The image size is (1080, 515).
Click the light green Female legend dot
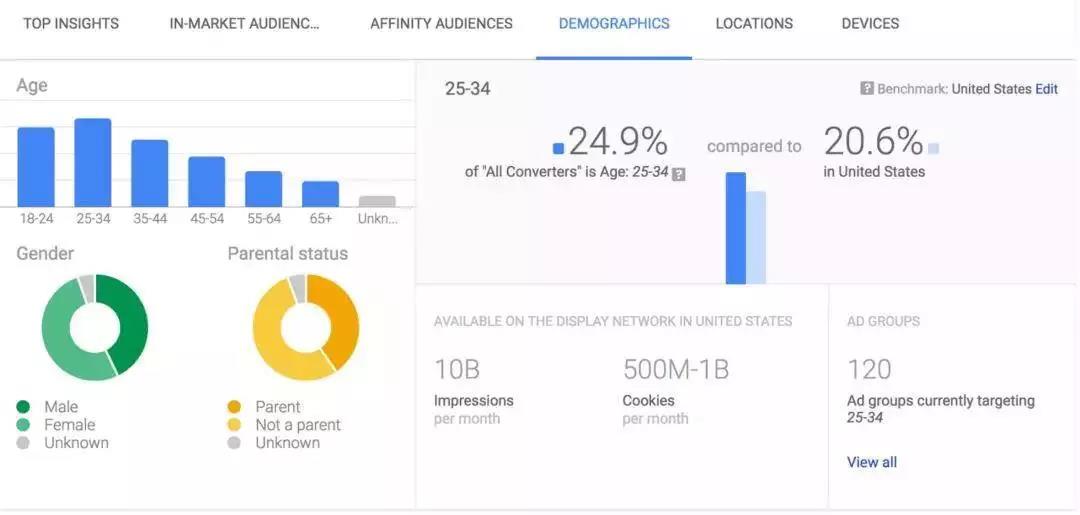point(23,425)
